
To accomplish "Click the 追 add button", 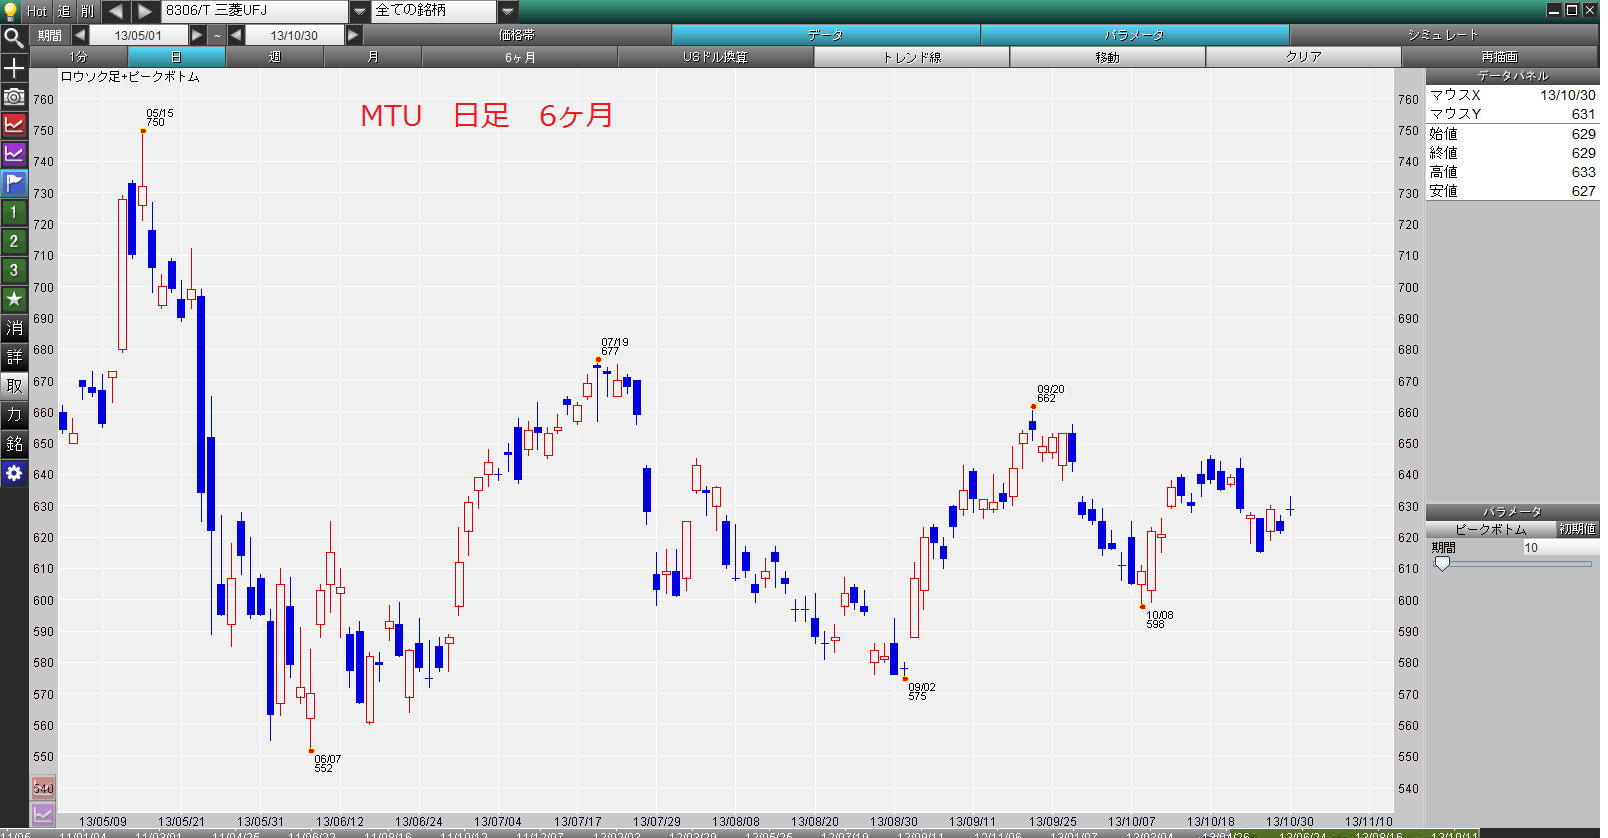I will click(64, 11).
